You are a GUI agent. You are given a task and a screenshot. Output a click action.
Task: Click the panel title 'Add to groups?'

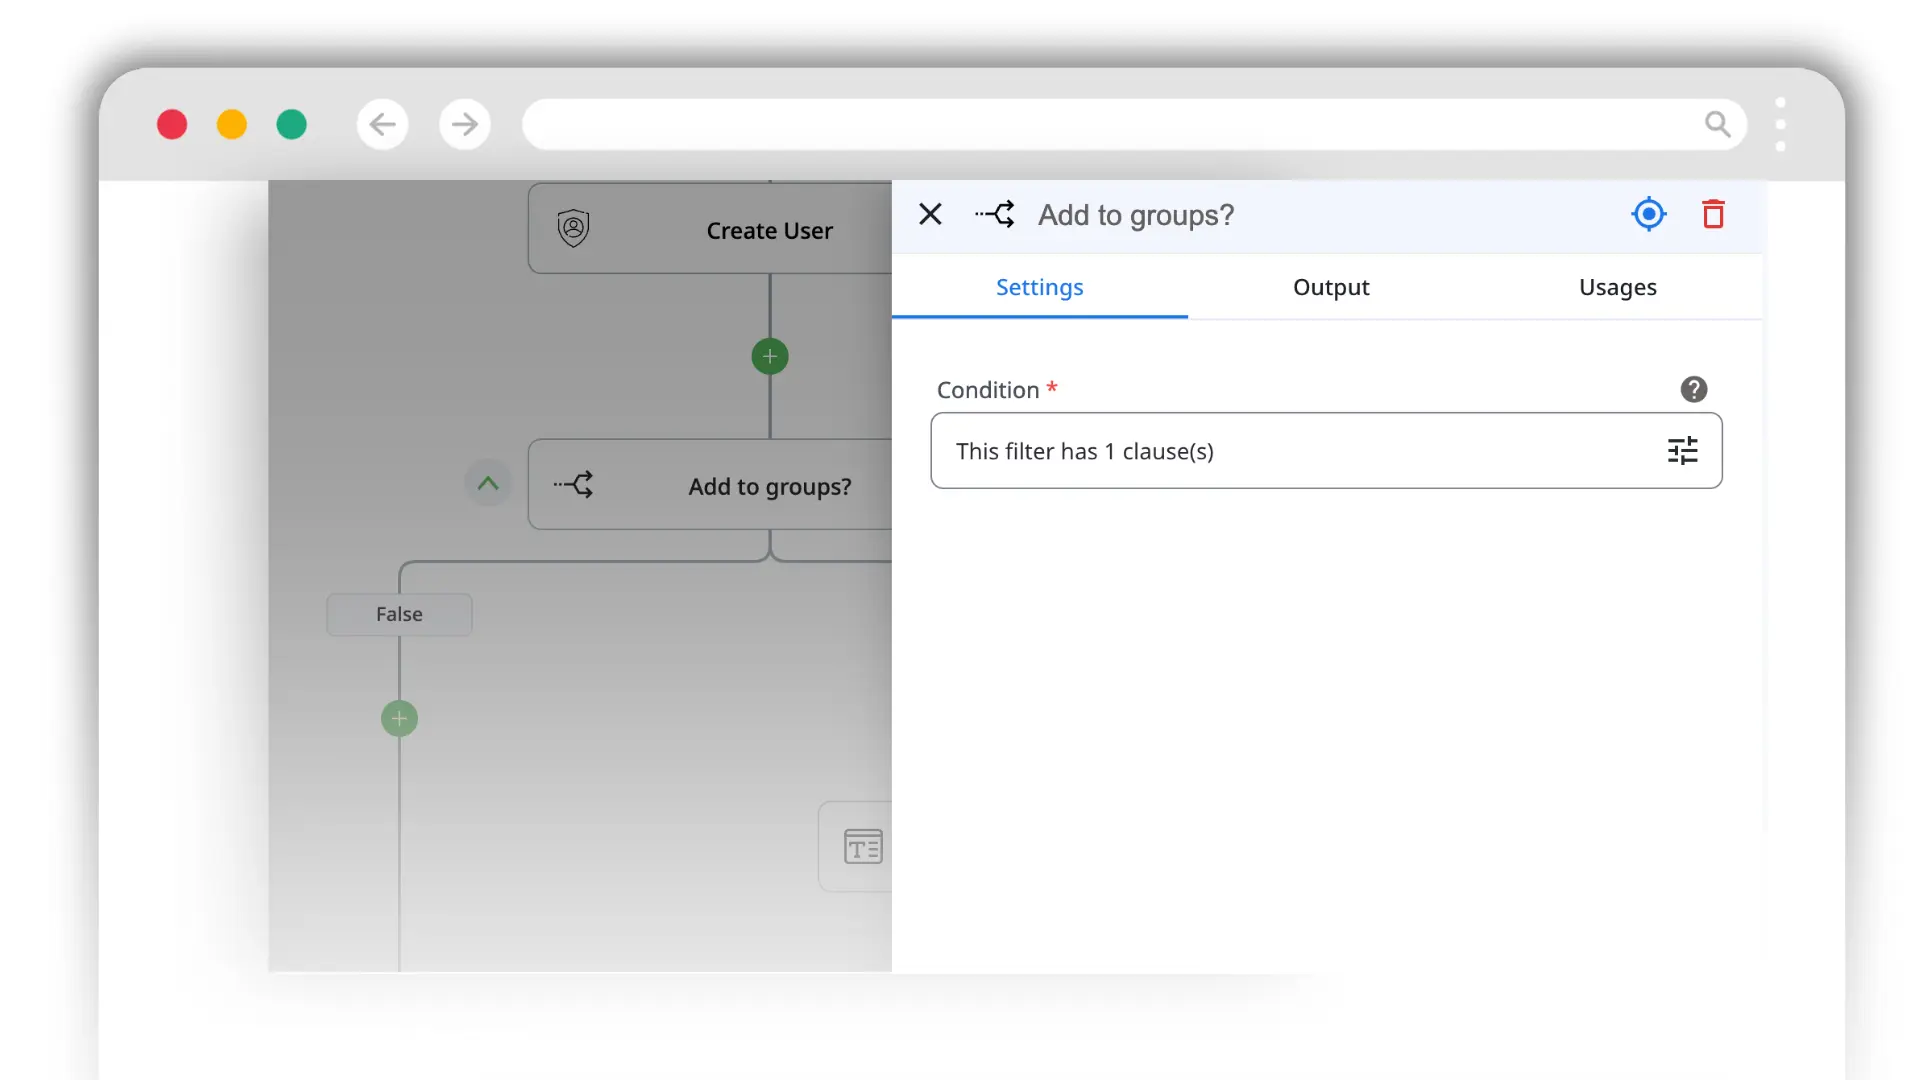1136,215
